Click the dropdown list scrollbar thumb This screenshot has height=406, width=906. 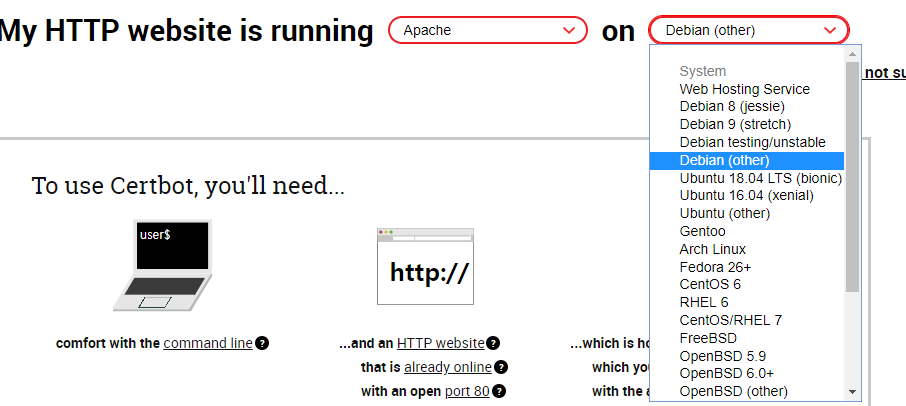coord(852,176)
